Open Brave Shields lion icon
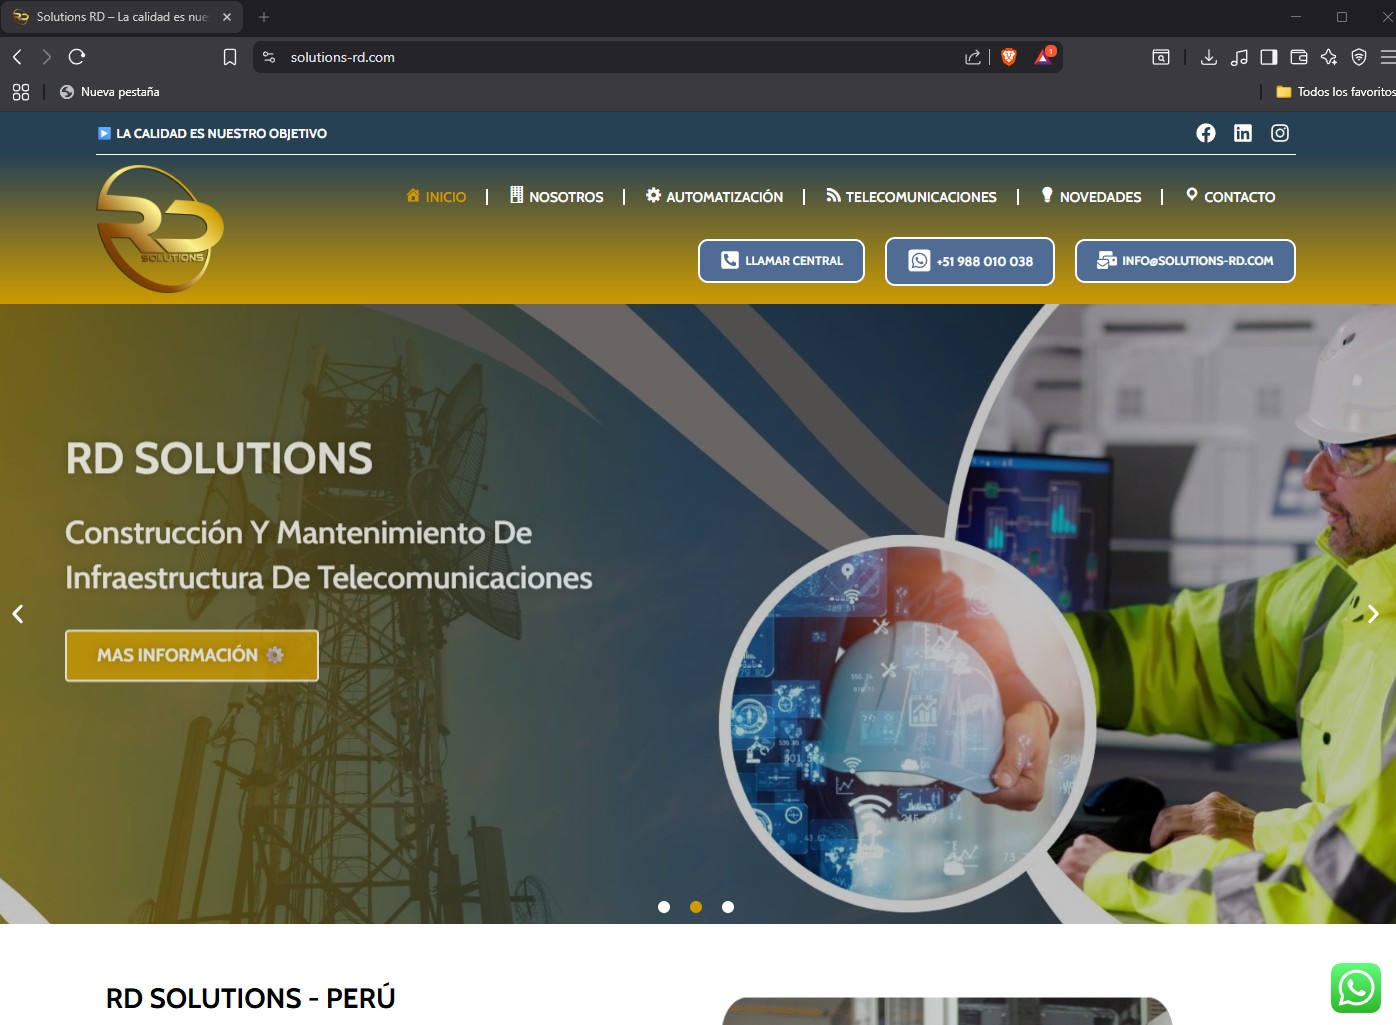1396x1025 pixels. click(1009, 57)
